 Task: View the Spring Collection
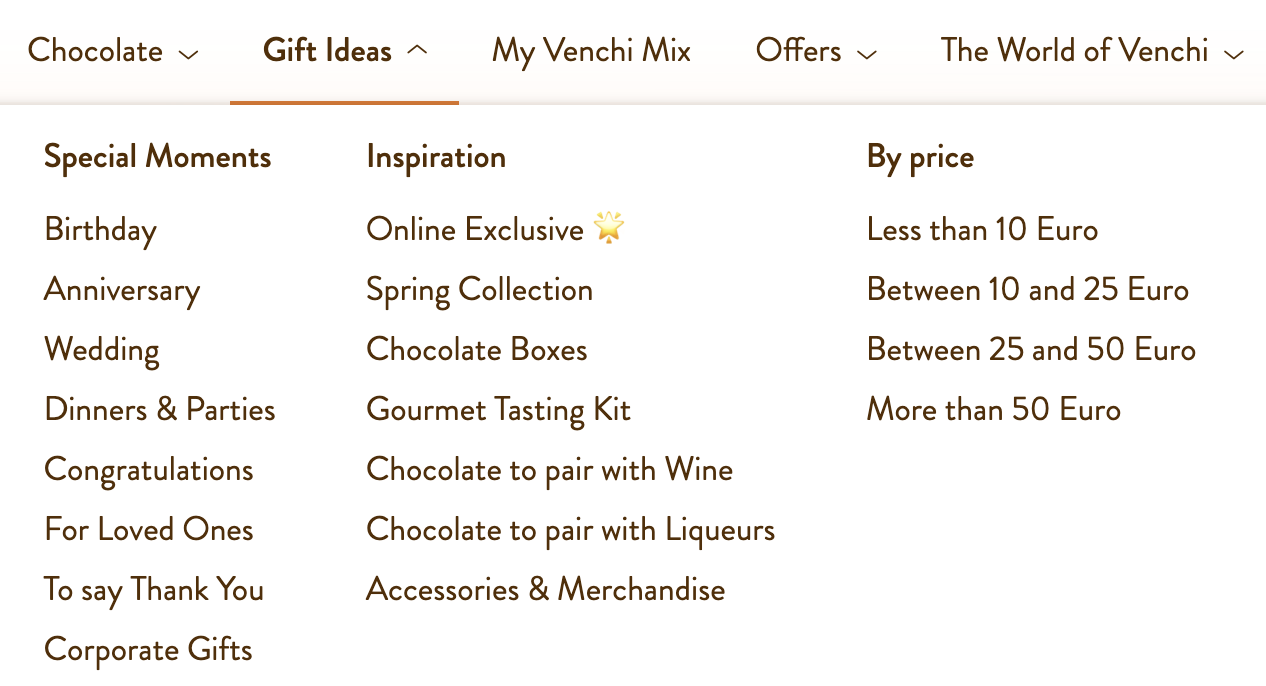tap(480, 290)
